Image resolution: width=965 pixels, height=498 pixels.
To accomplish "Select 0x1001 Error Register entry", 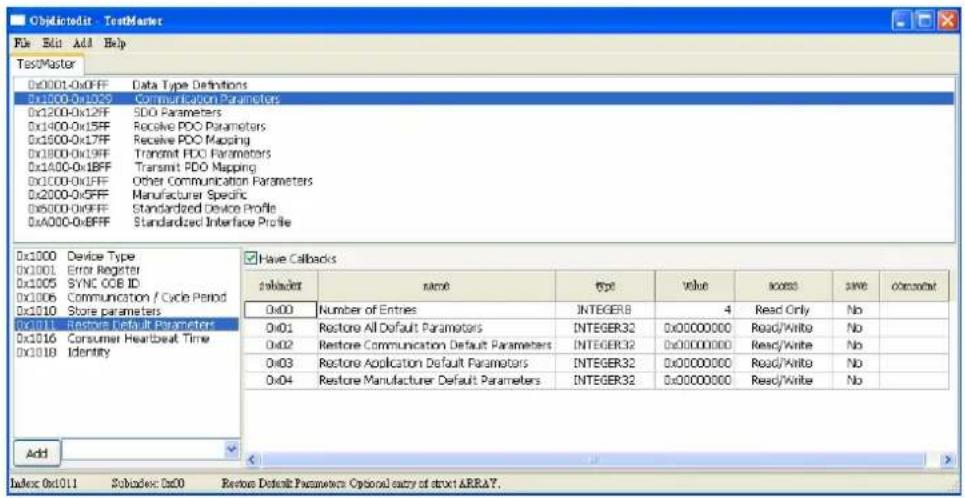I will click(126, 270).
